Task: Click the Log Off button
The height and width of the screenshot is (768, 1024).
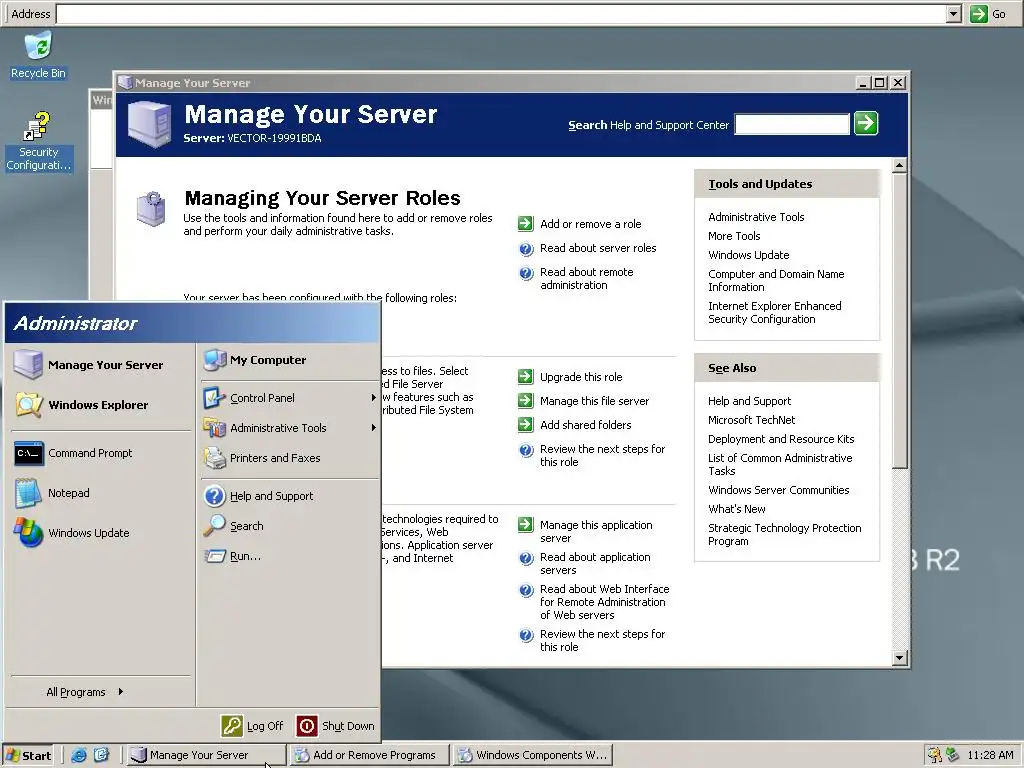Action: pyautogui.click(x=253, y=726)
